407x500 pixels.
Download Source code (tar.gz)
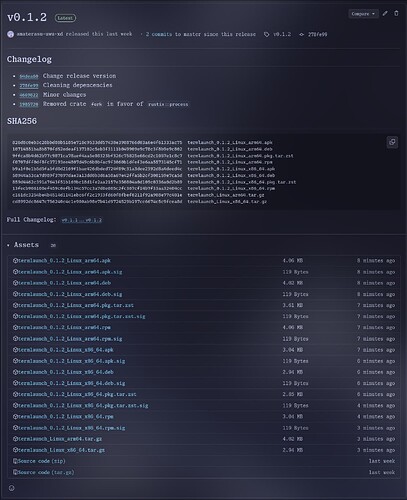46,472
